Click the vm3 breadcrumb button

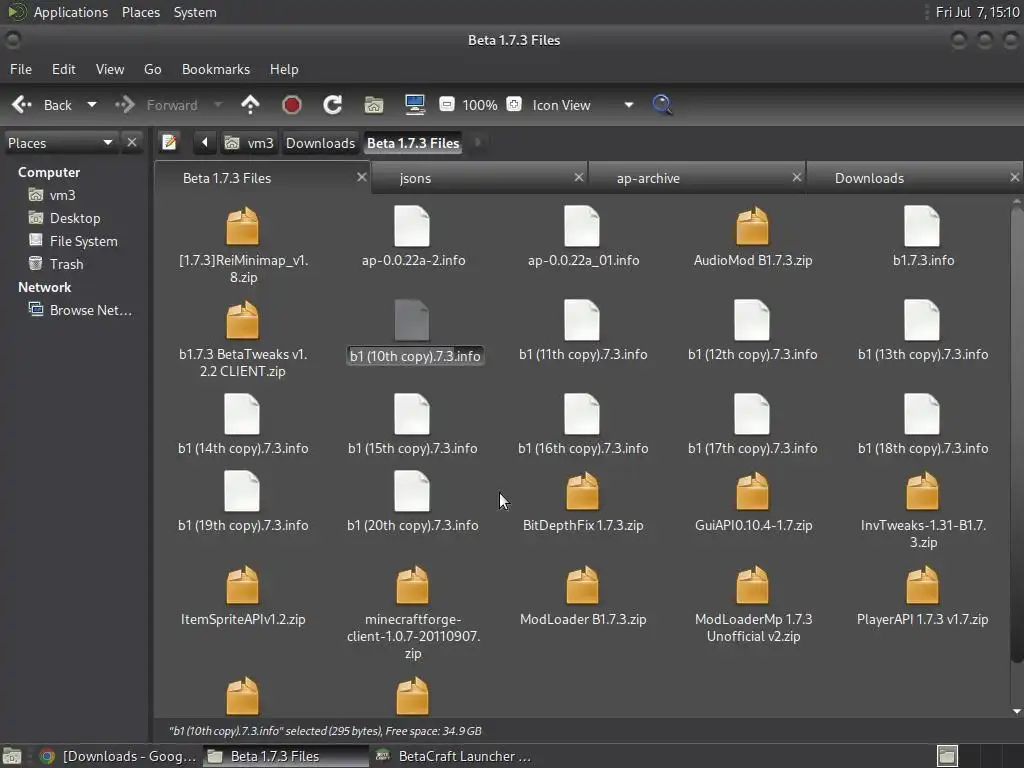[249, 142]
